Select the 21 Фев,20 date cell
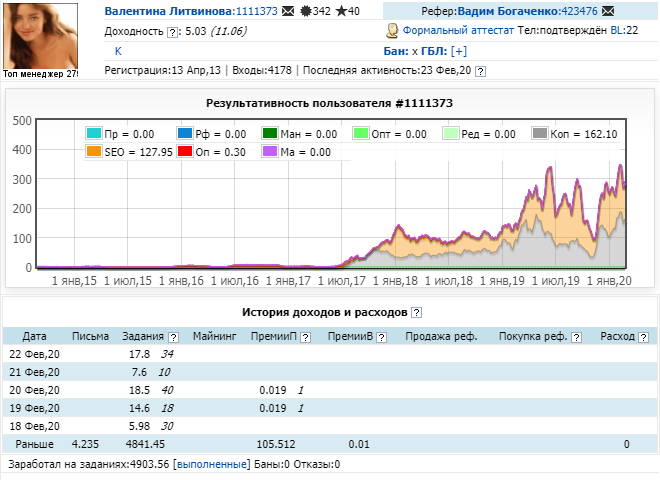Image resolution: width=660 pixels, height=480 pixels. point(35,372)
